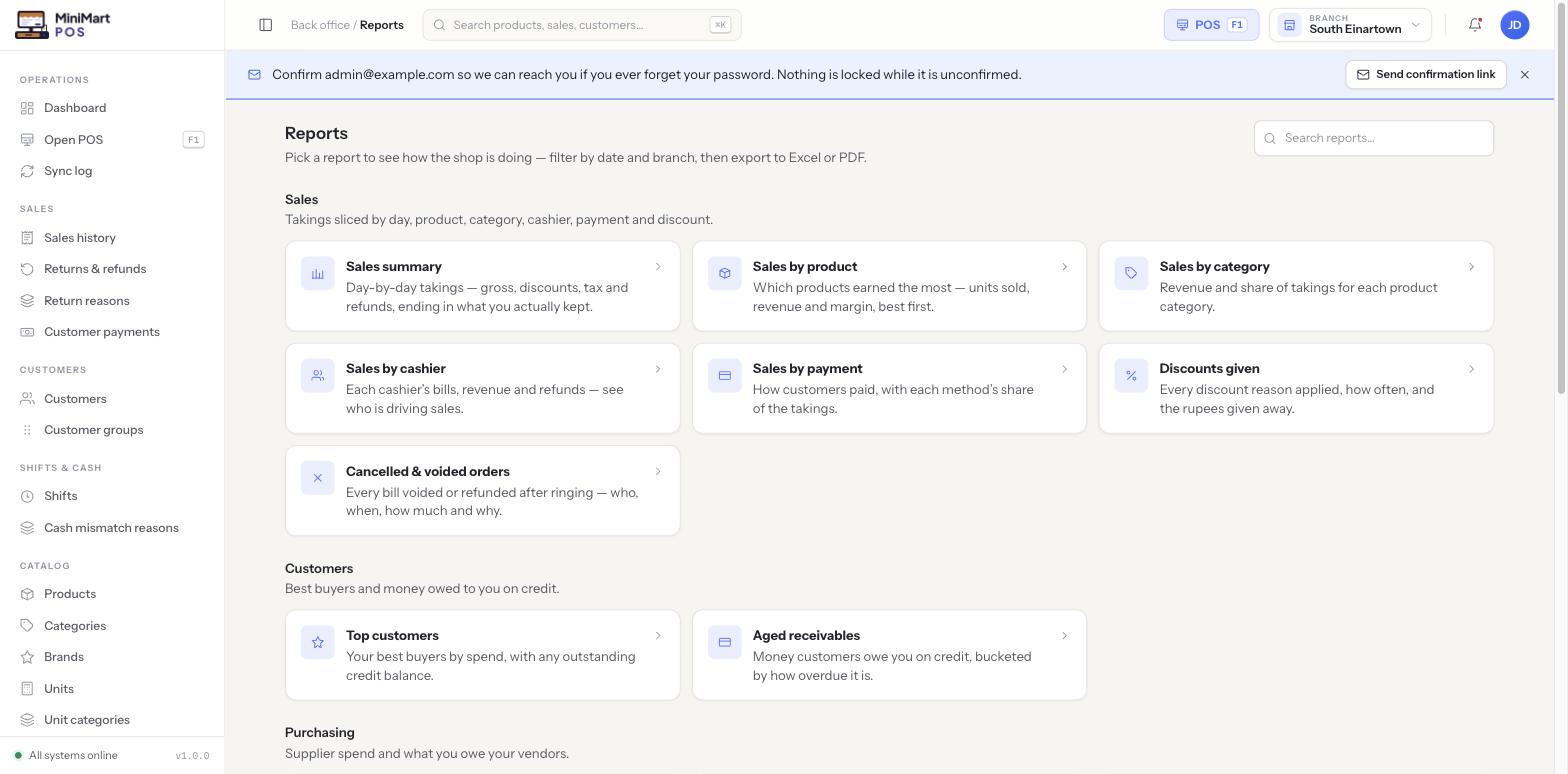The image size is (1568, 774).
Task: Expand the South Einartown branch dropdown
Action: point(1350,25)
